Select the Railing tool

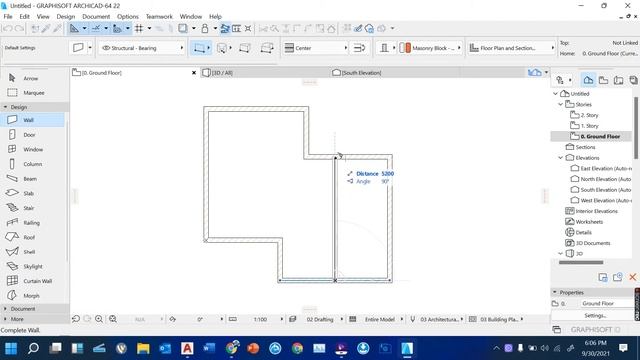(x=33, y=222)
